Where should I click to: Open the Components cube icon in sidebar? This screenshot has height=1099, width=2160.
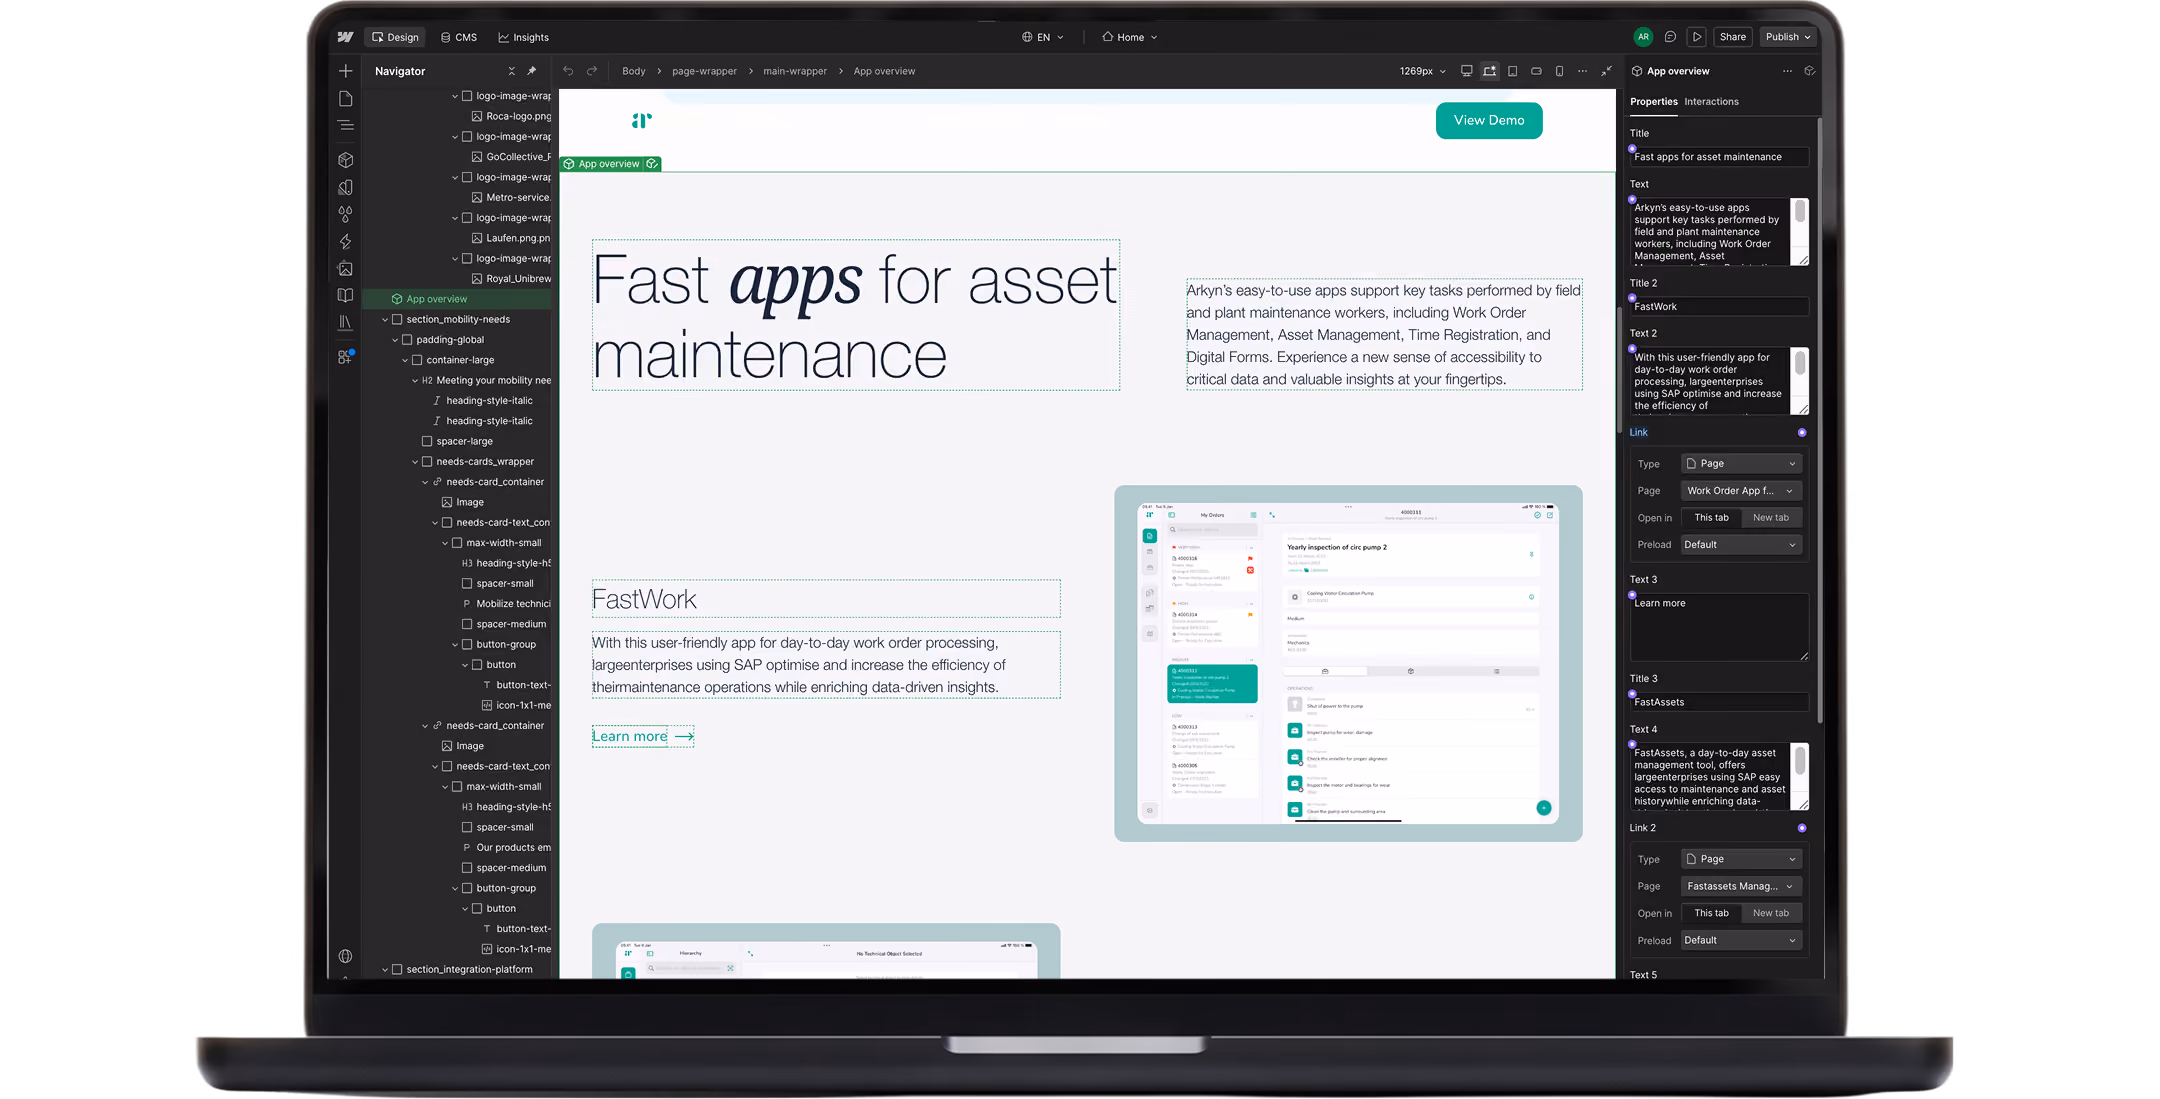pyautogui.click(x=346, y=160)
